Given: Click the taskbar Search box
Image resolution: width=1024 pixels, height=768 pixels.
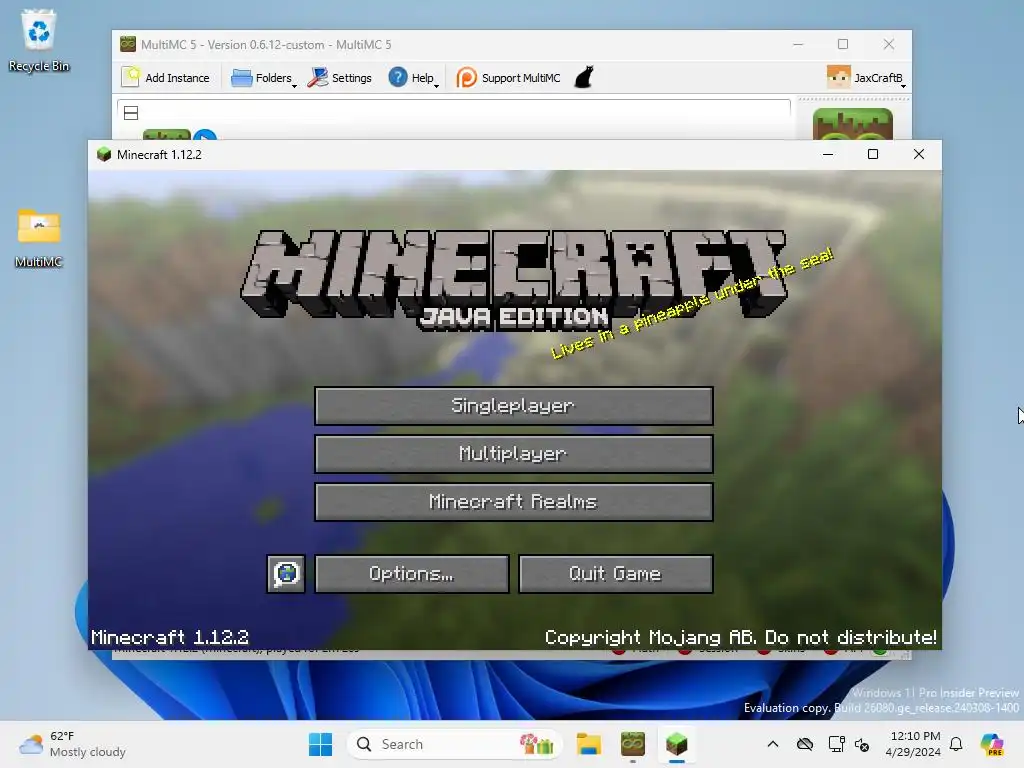Looking at the screenshot, I should point(455,744).
